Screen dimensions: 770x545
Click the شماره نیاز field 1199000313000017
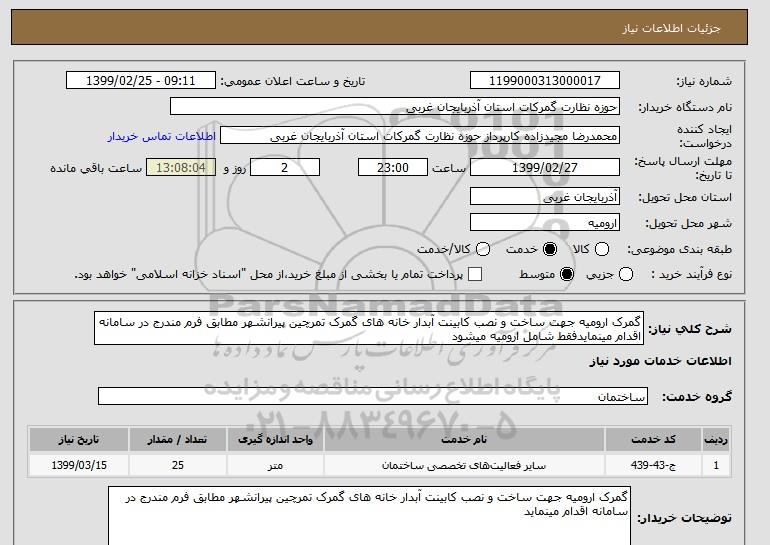545,81
